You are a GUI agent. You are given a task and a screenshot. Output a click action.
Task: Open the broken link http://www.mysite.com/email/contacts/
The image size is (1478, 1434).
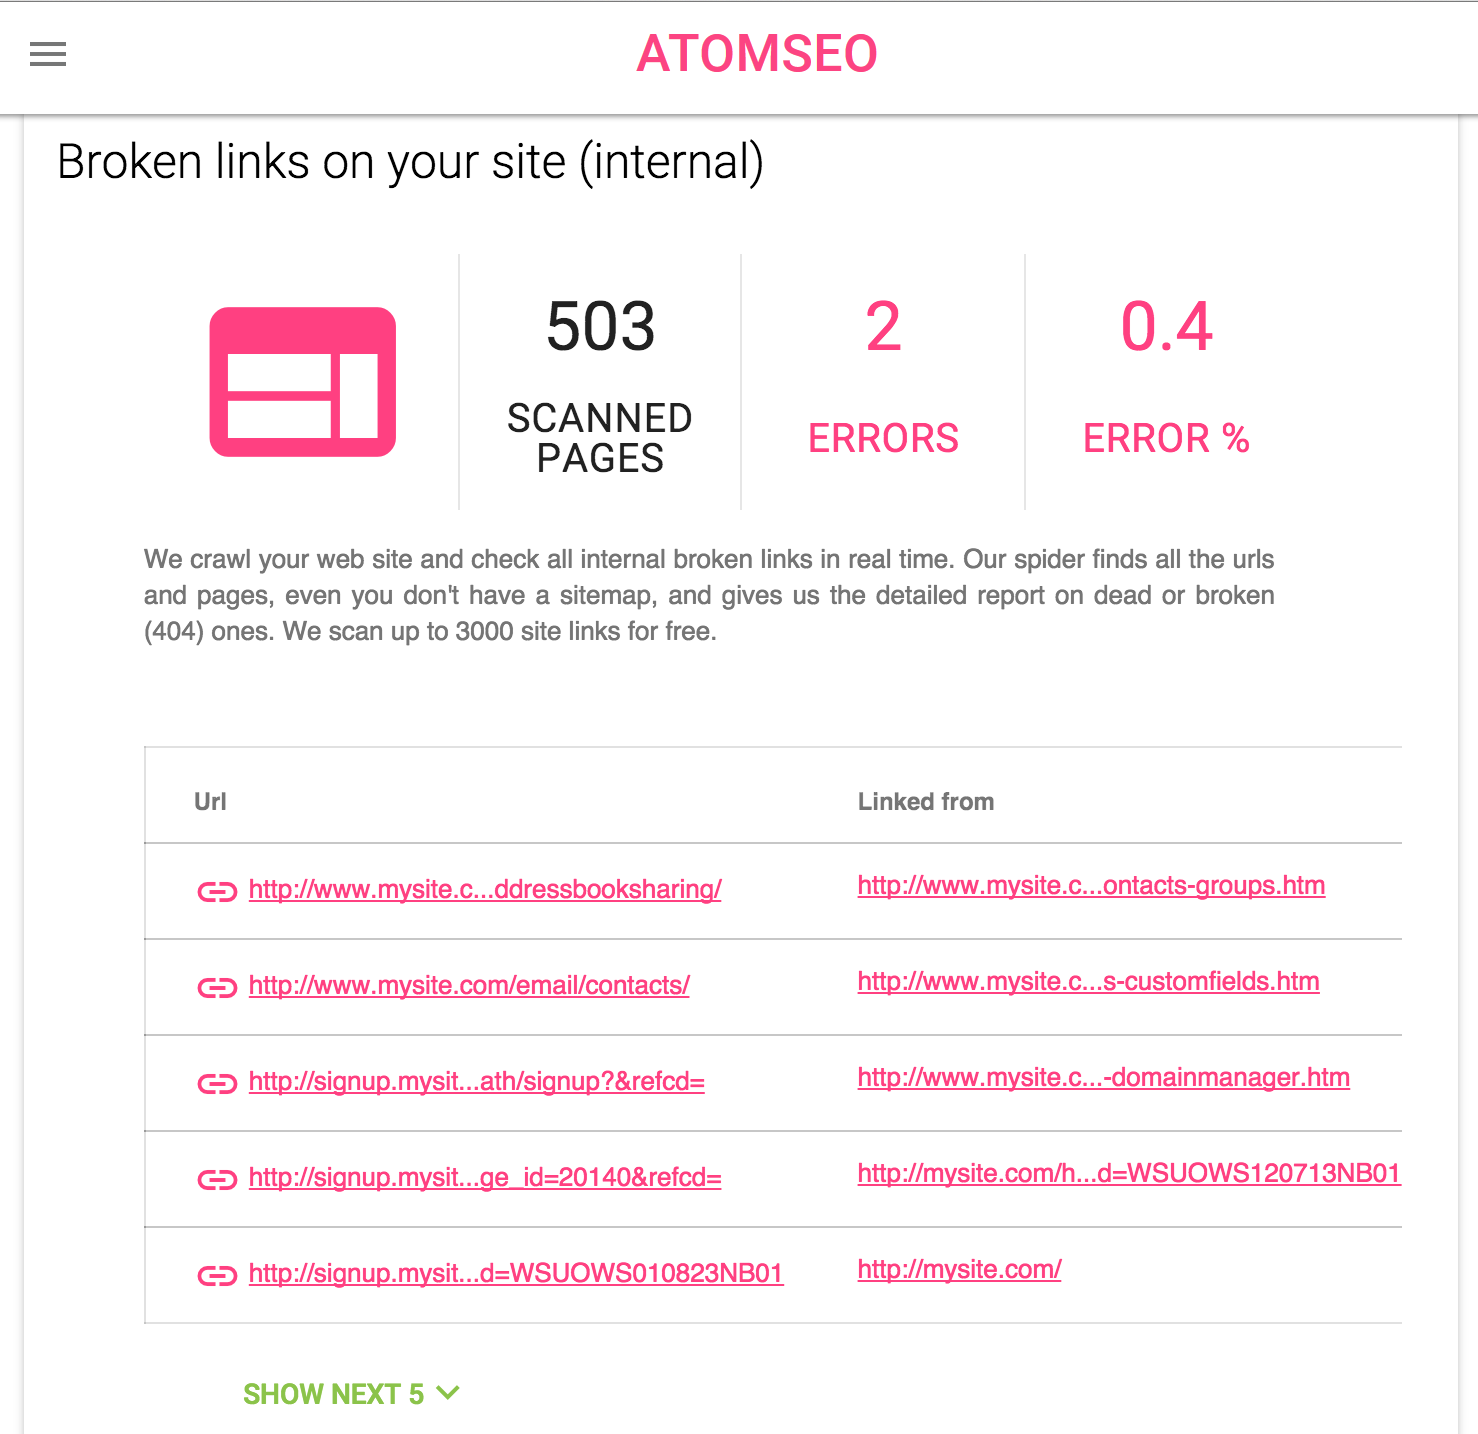coord(468,985)
